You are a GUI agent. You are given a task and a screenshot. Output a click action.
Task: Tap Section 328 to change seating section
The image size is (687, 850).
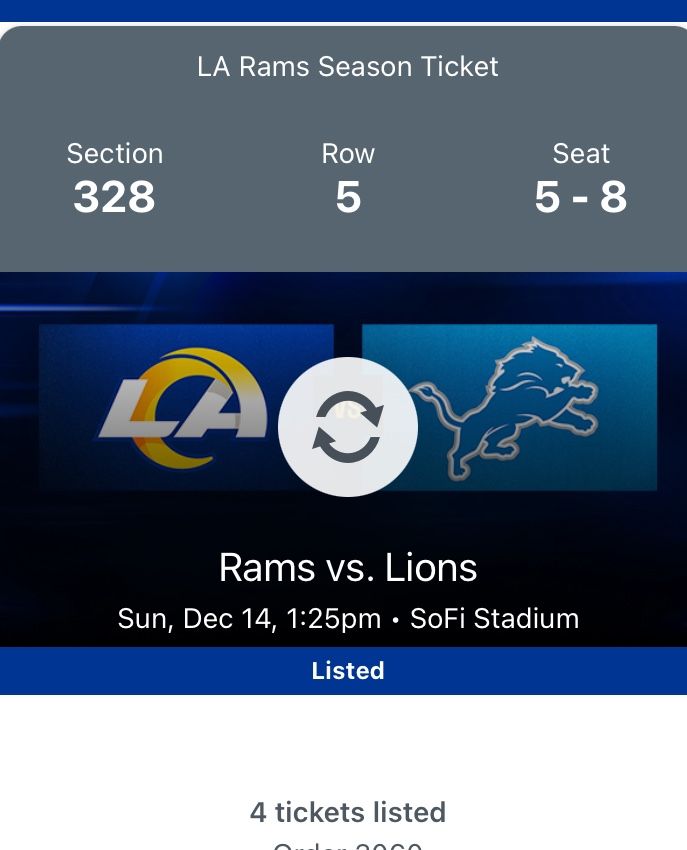click(114, 180)
